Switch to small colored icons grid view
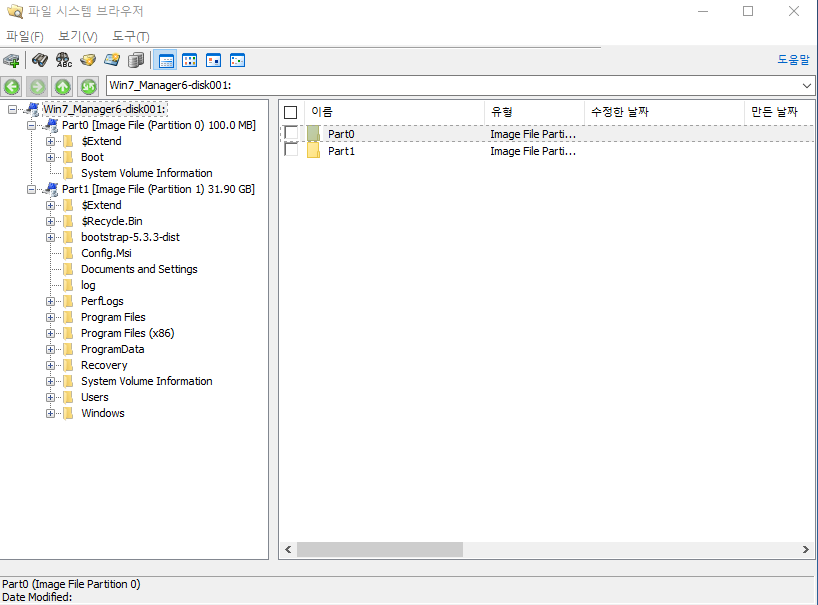The width and height of the screenshot is (818, 605). click(x=189, y=60)
